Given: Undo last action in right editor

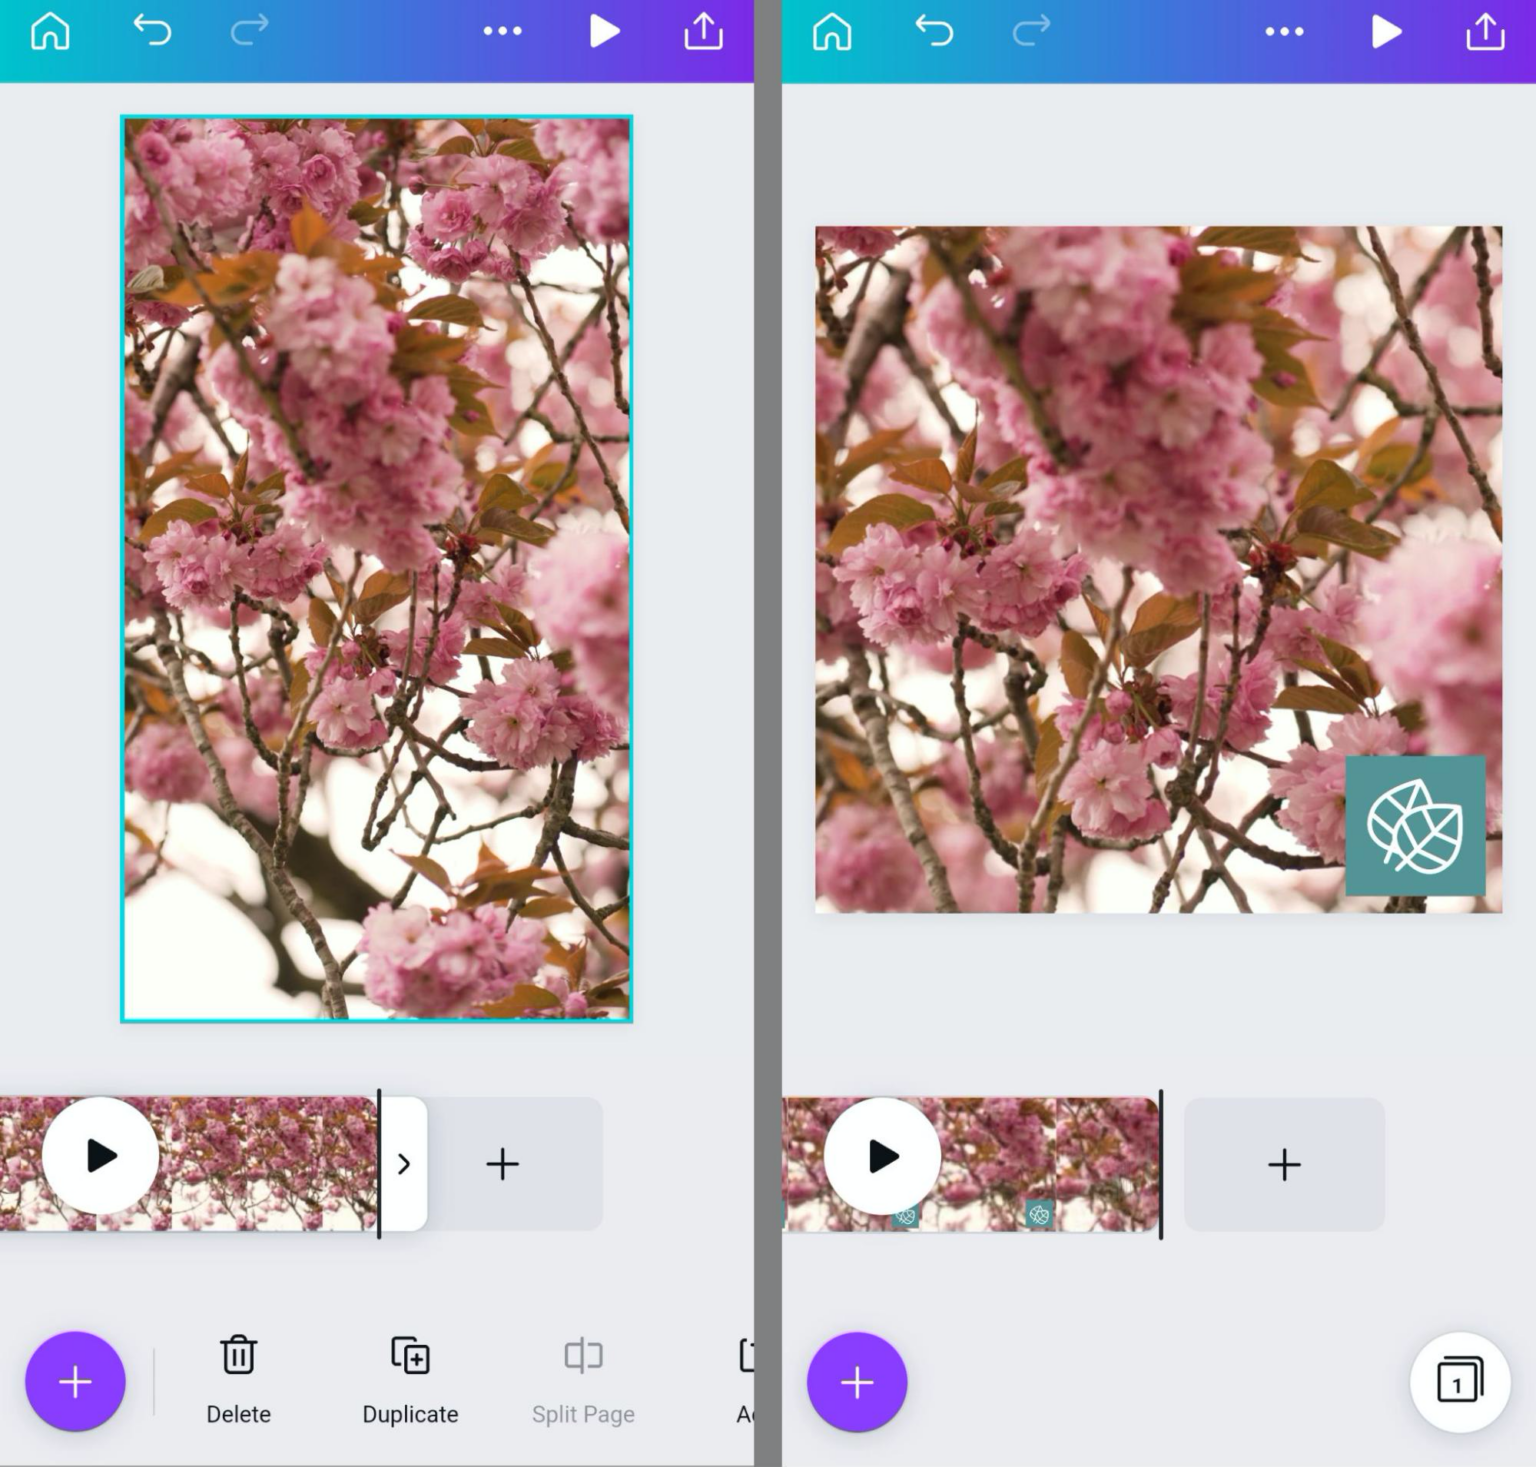Looking at the screenshot, I should click(x=934, y=32).
